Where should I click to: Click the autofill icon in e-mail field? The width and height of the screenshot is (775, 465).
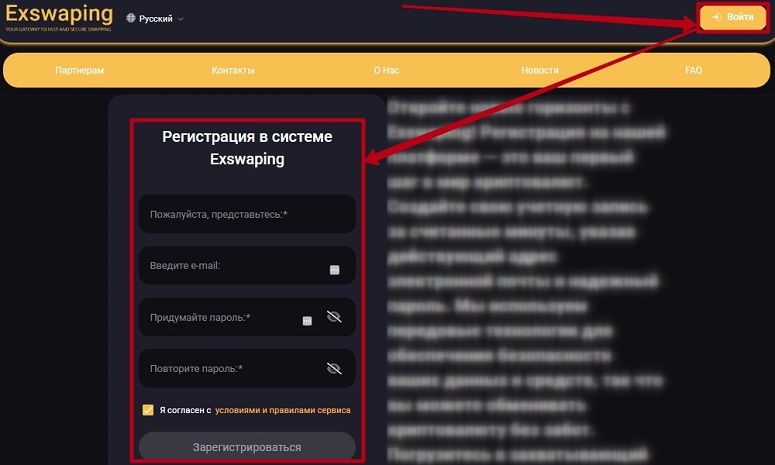(x=335, y=270)
